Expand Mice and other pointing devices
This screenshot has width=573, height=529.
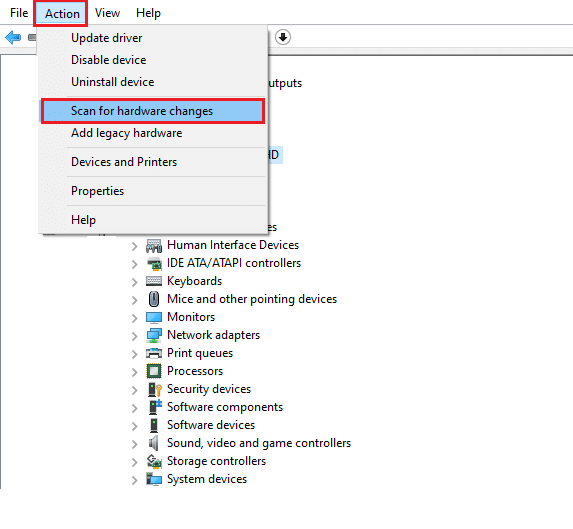[x=134, y=300]
